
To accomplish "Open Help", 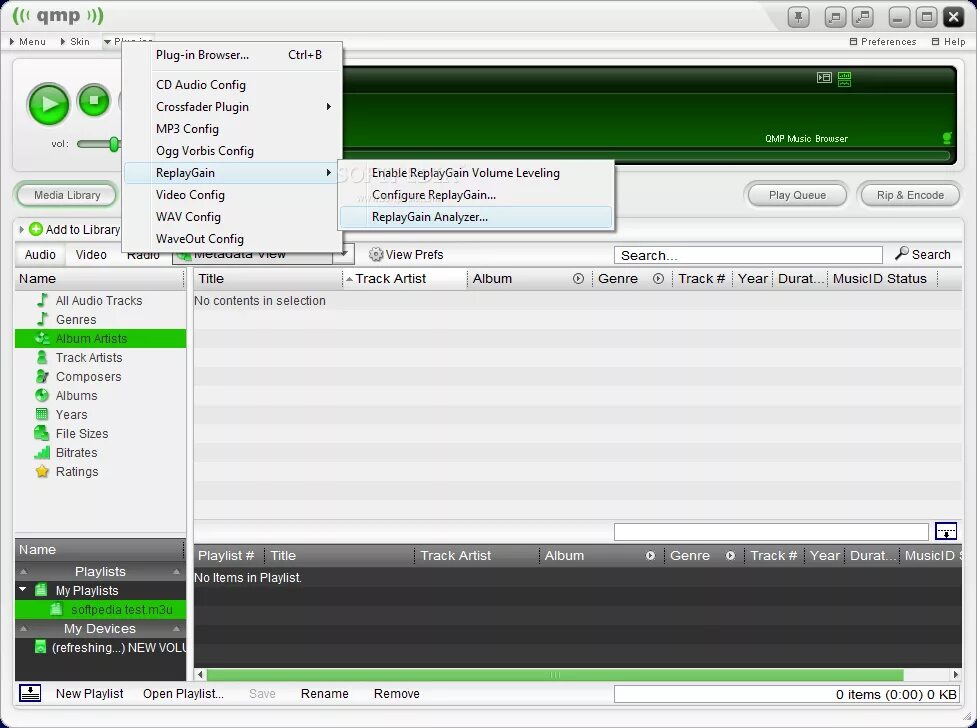I will tap(948, 42).
